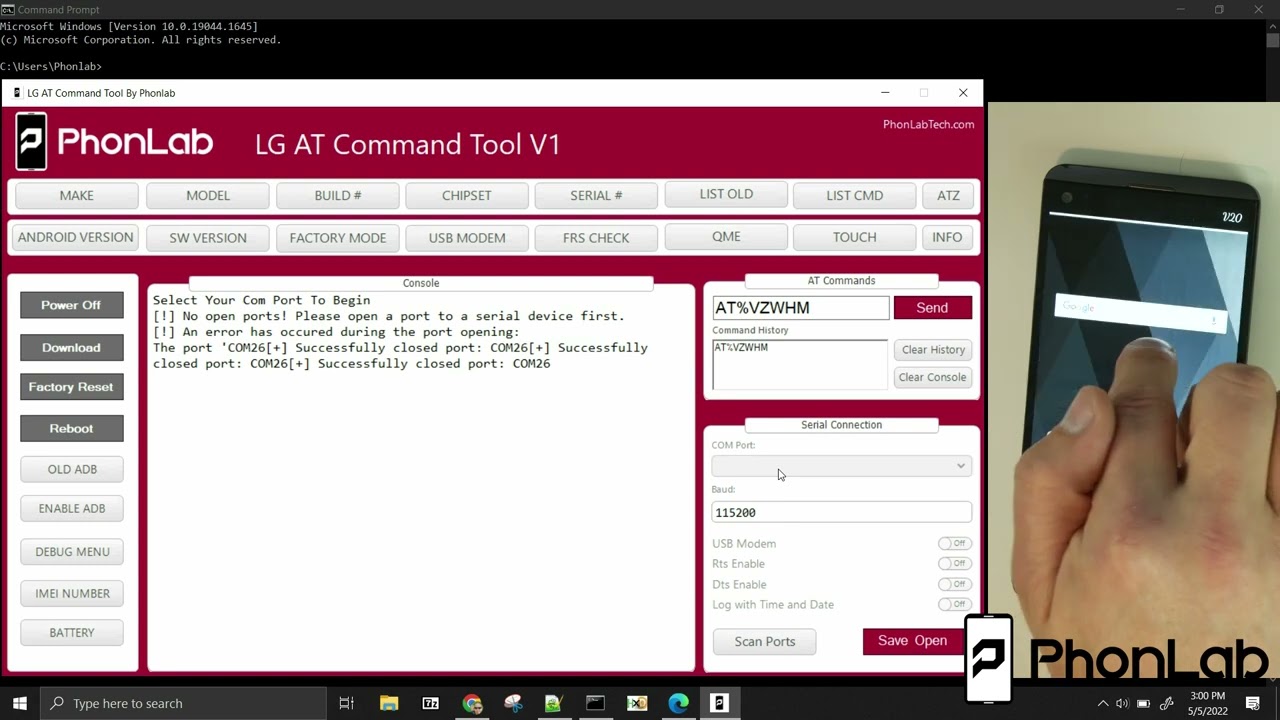
Task: Check the battery status tray icon
Action: point(1144,703)
